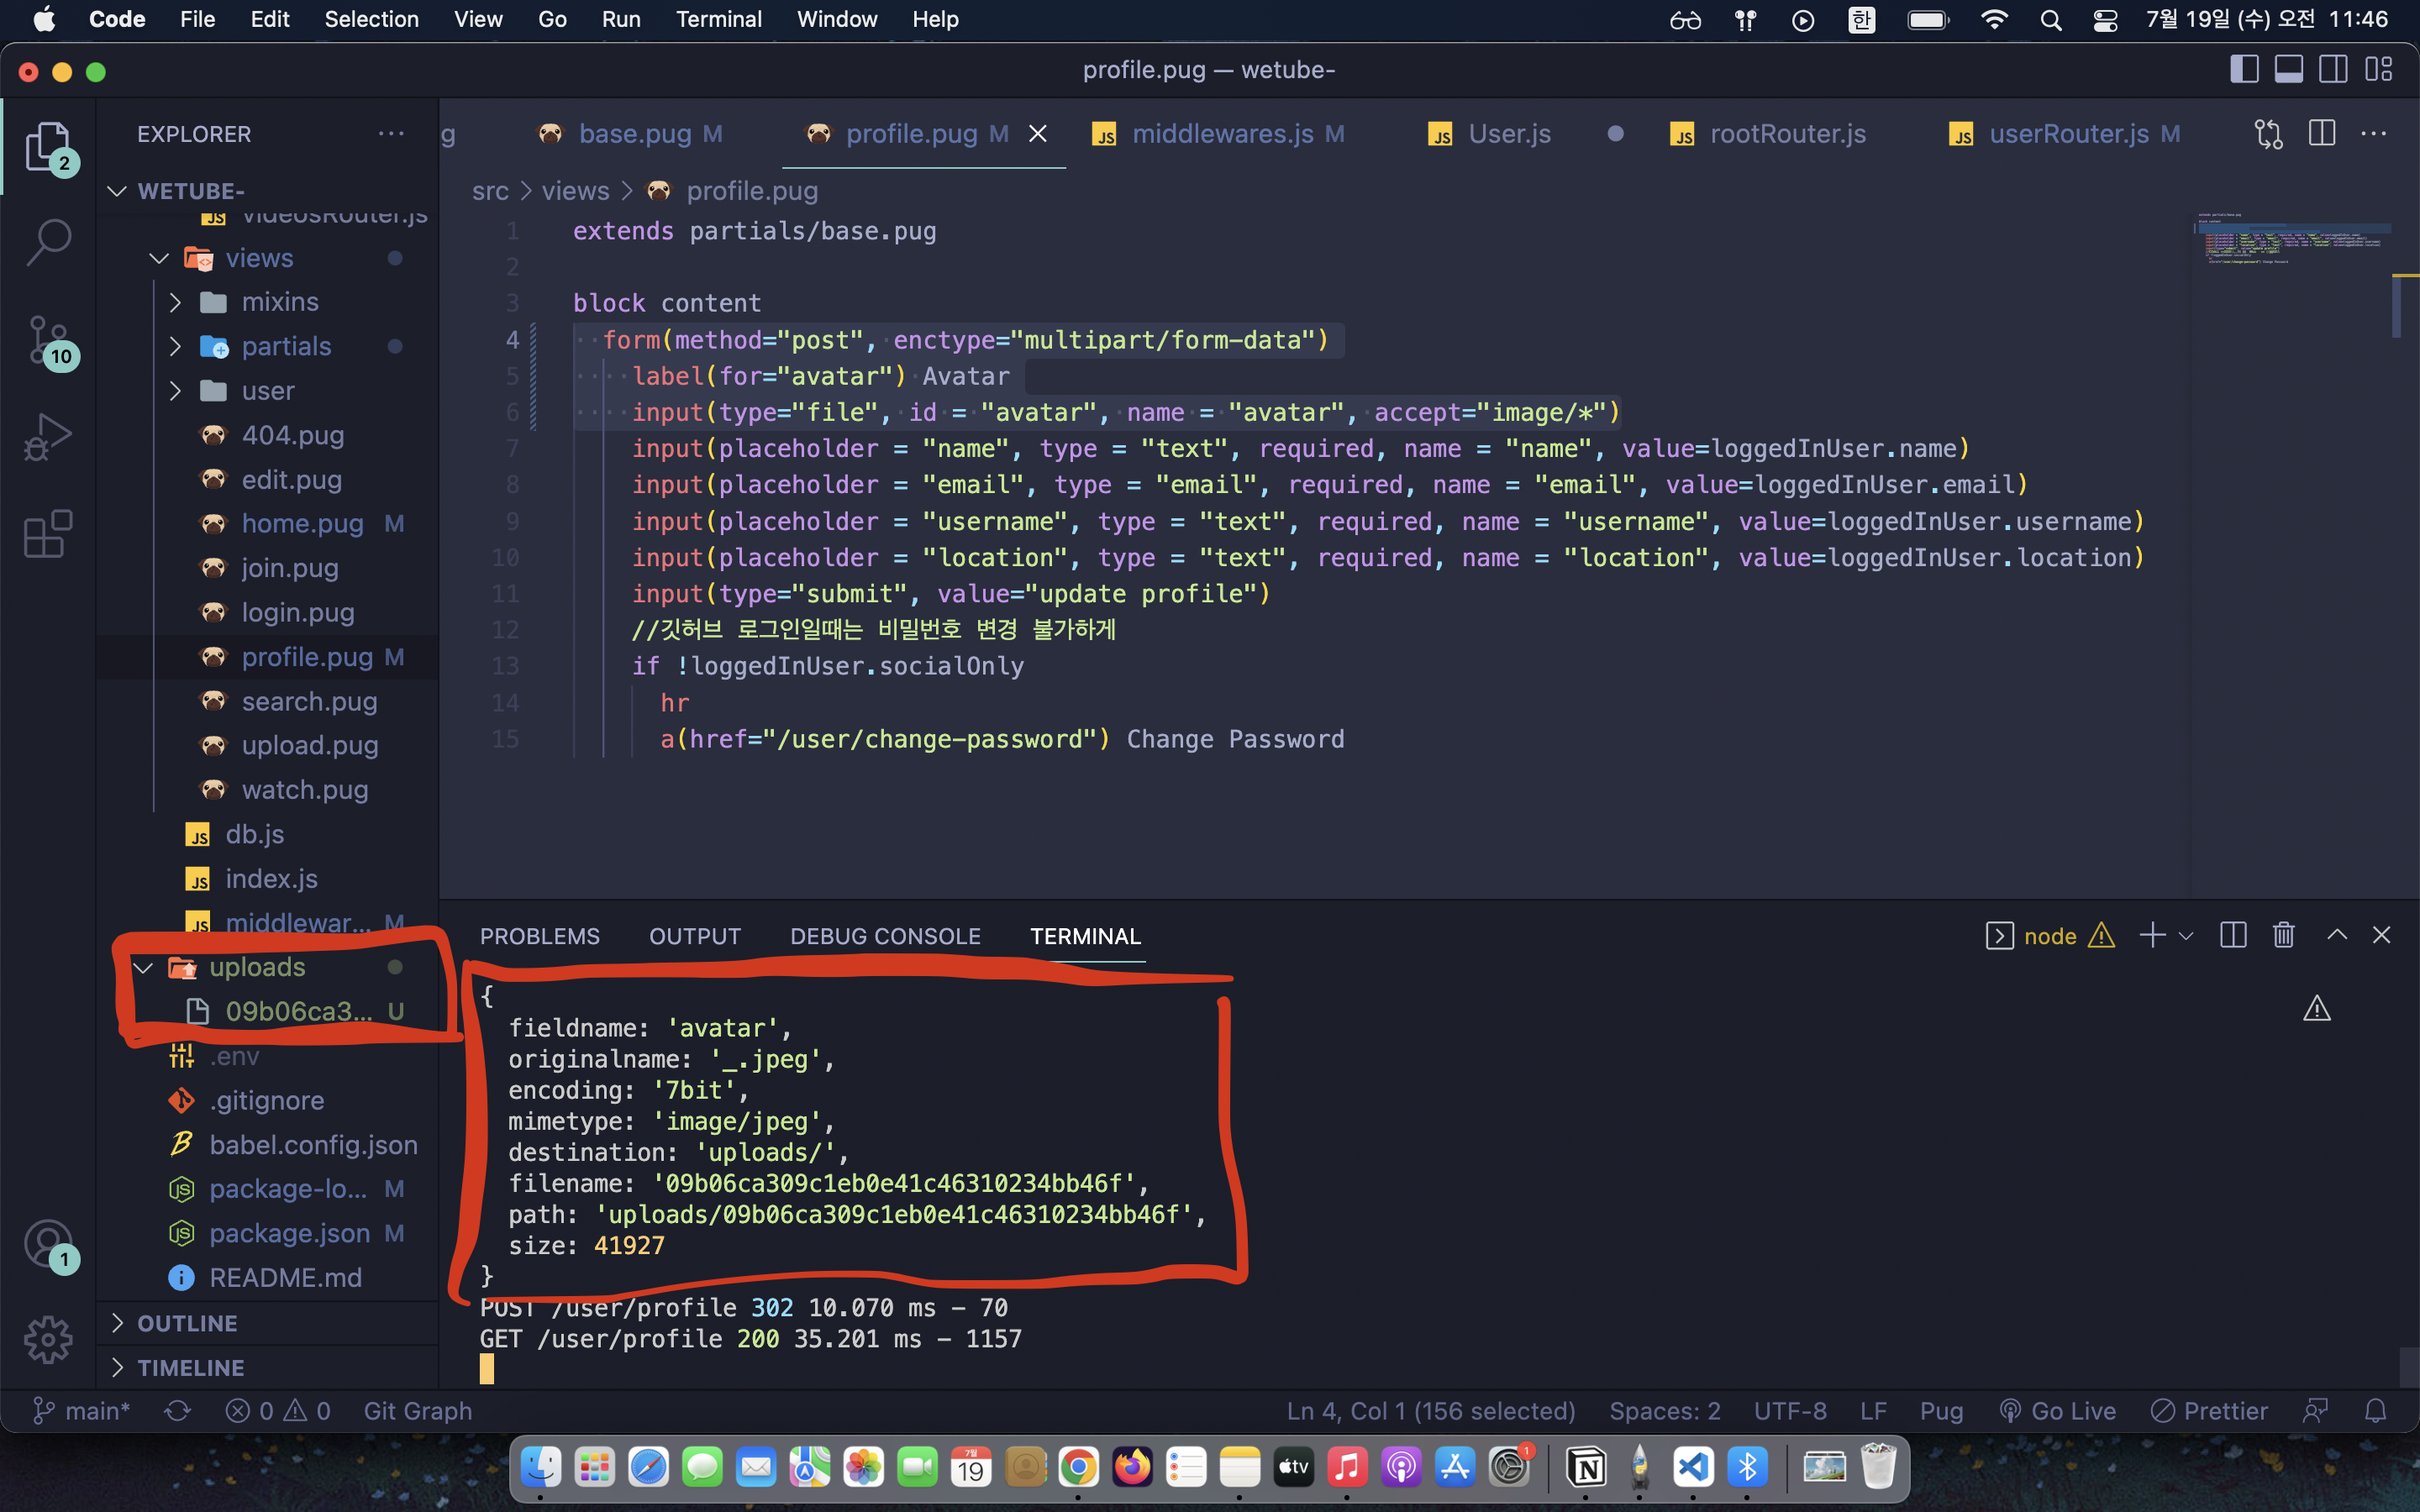Image resolution: width=2420 pixels, height=1512 pixels.
Task: Kill the terminal with trash icon
Action: click(x=2284, y=935)
